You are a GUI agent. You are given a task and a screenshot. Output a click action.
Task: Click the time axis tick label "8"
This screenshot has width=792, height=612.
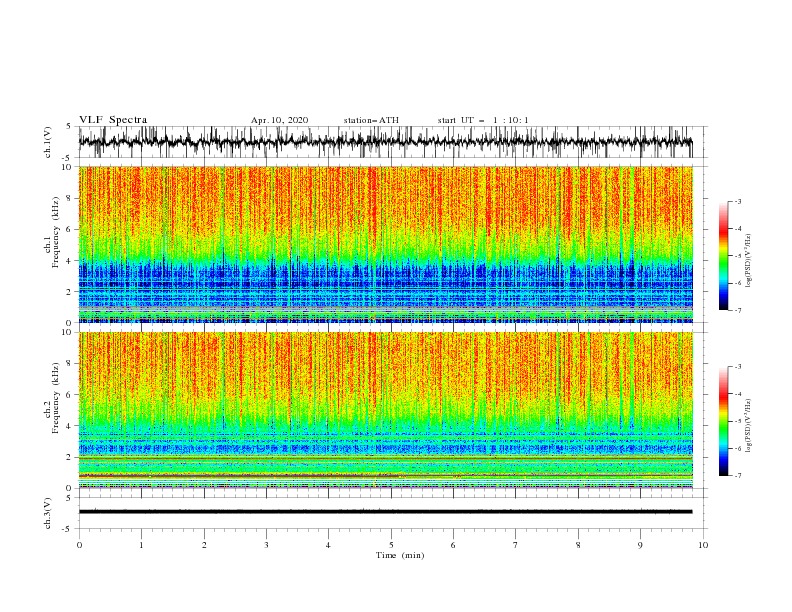578,545
